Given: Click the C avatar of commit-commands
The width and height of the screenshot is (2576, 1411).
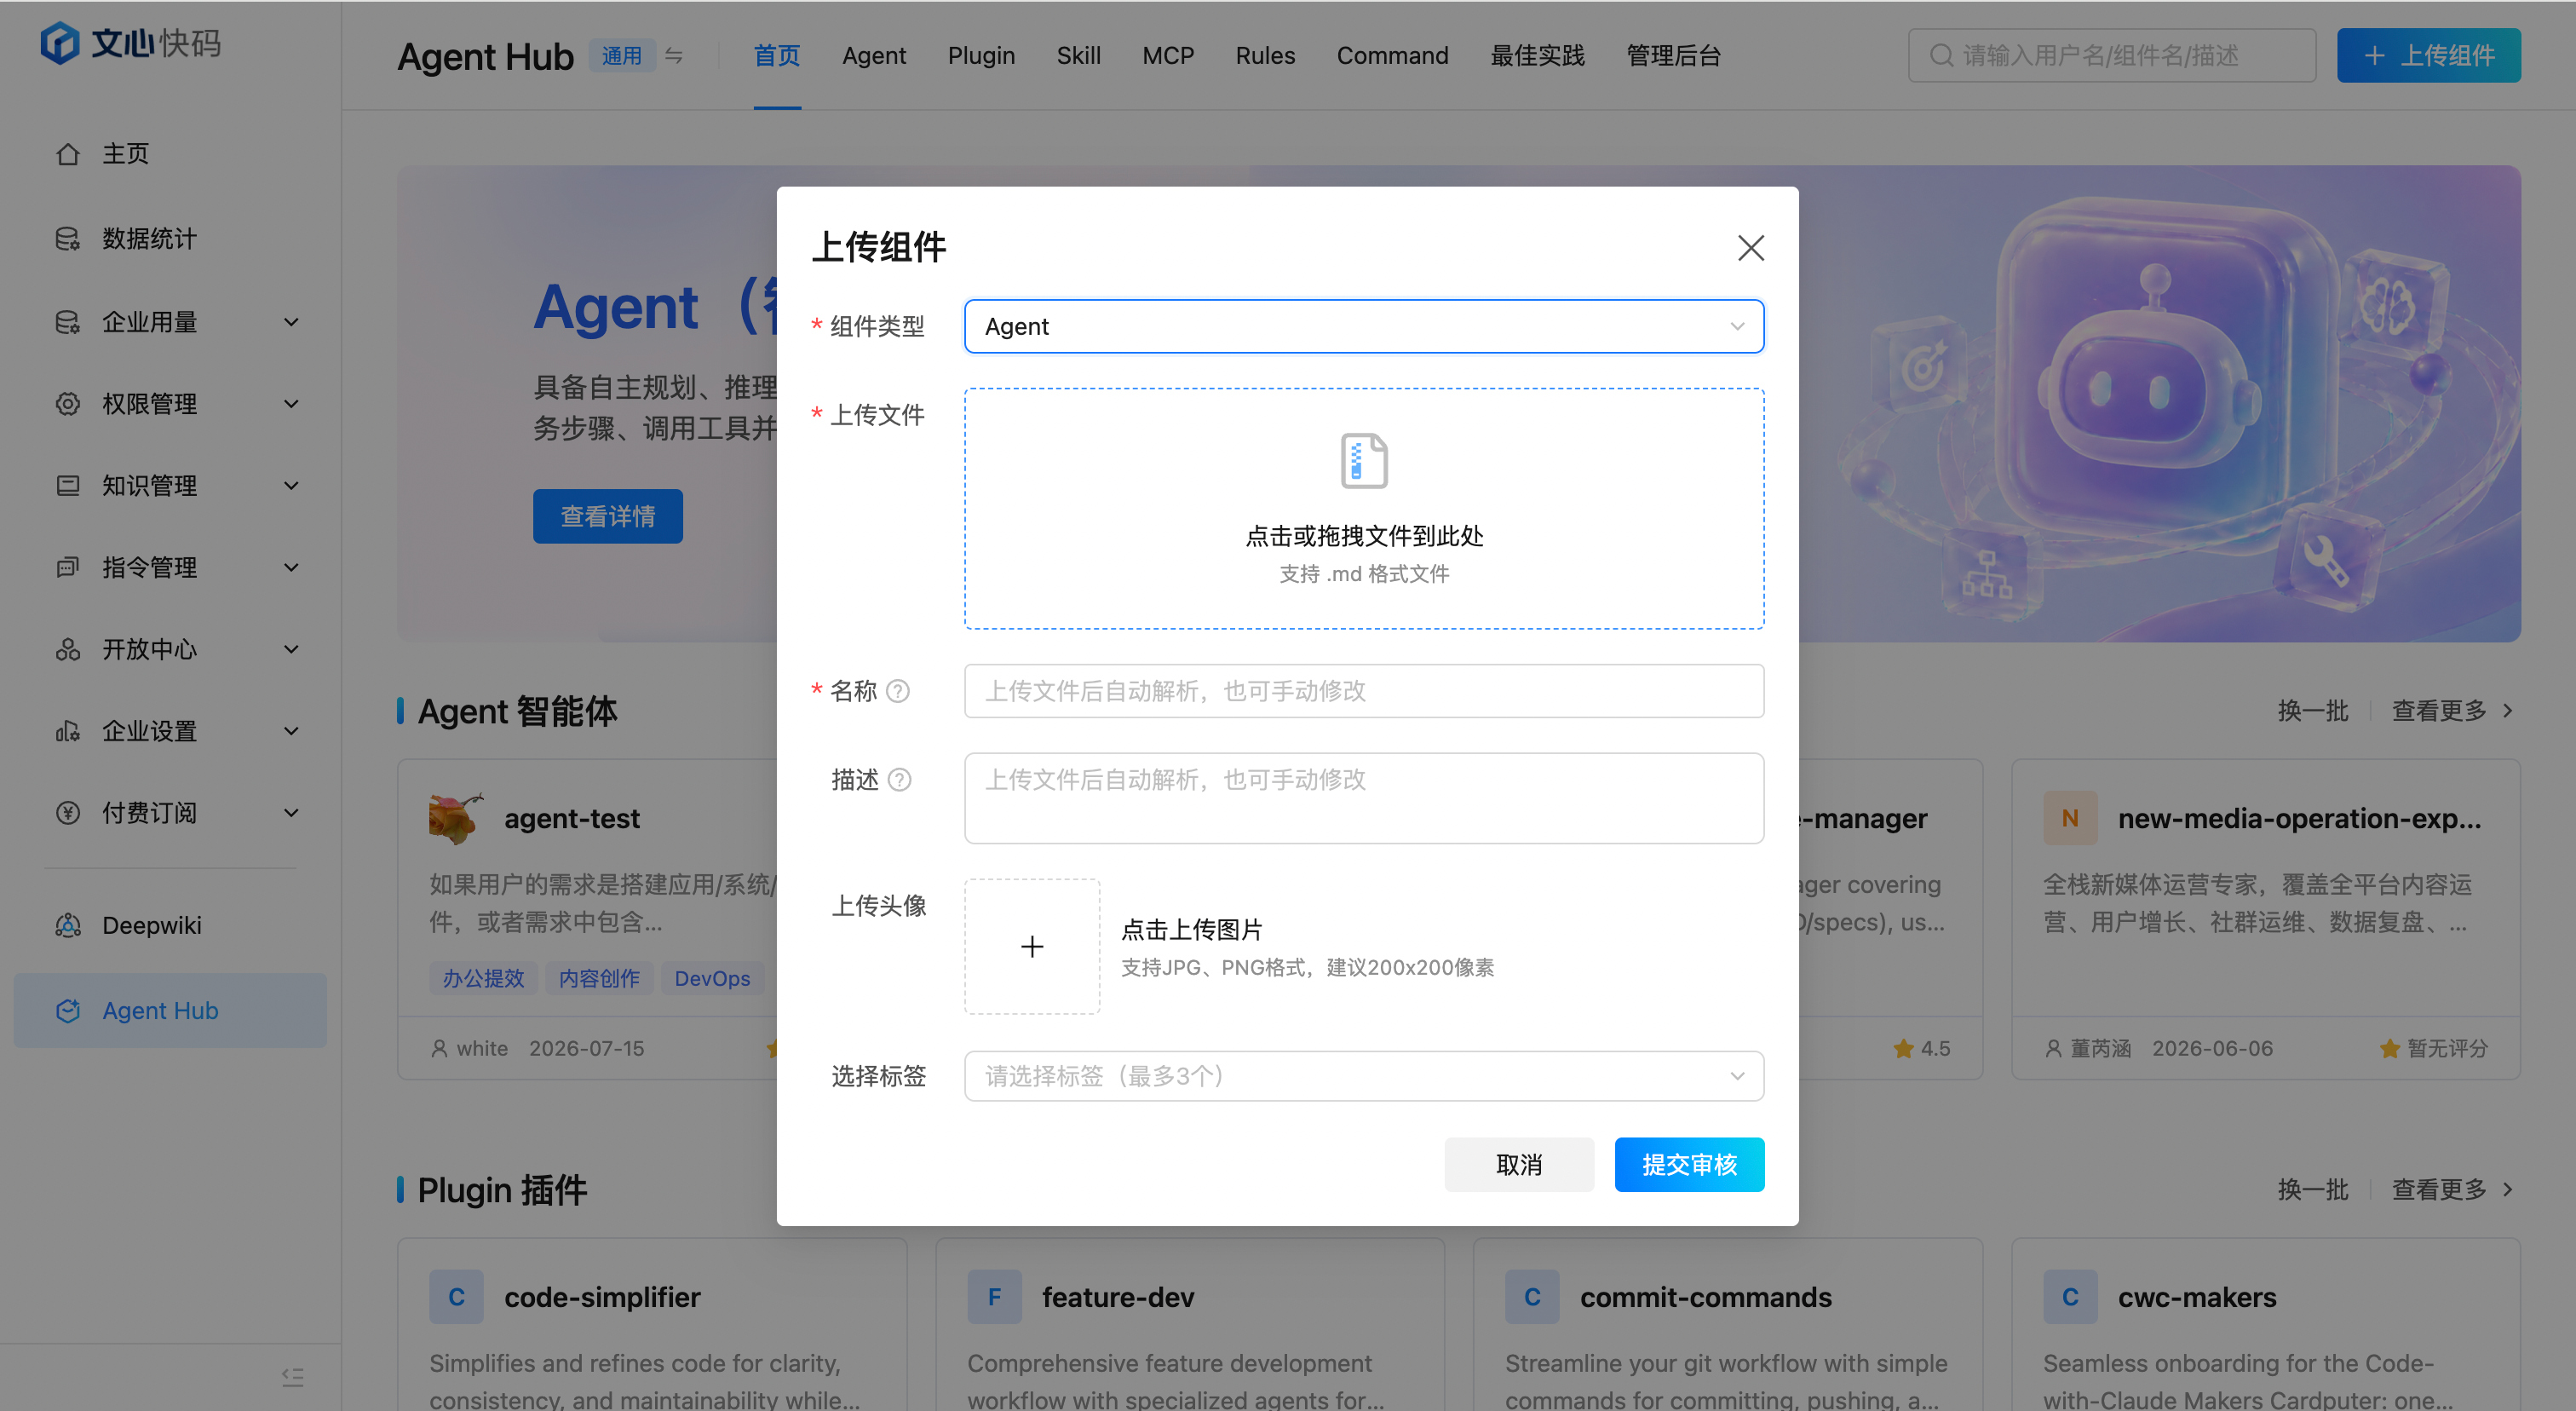Looking at the screenshot, I should coord(1532,1297).
